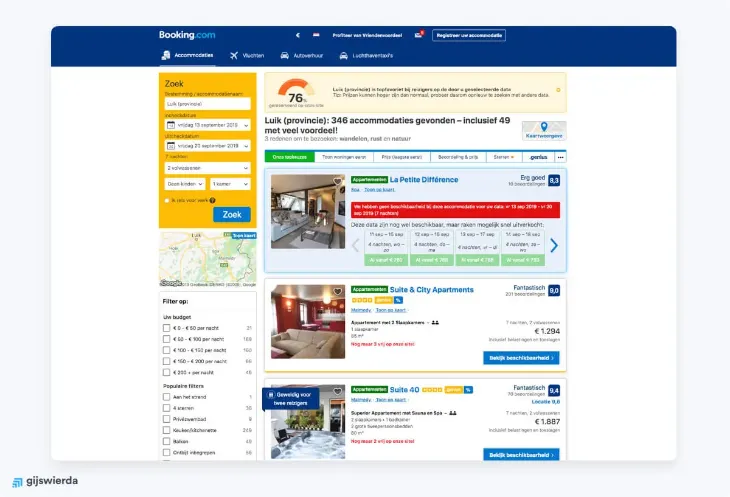Click Bekijk beschikbaarheid for Suite 40
The image size is (730, 497).
tap(521, 455)
